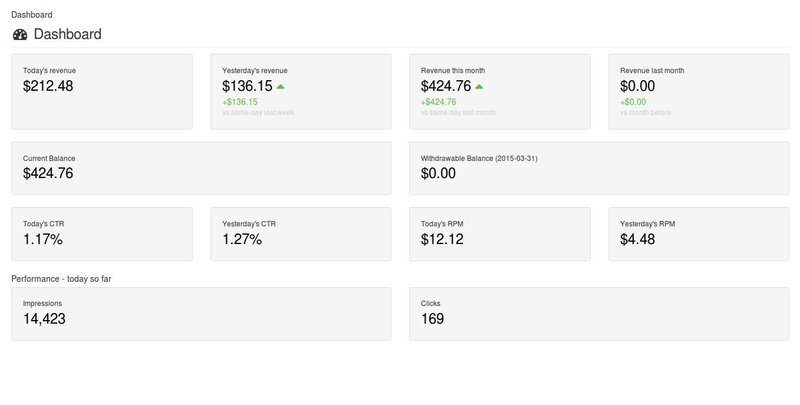This screenshot has width=800, height=405.
Task: Click the dashboard gauge icon
Action: 20,35
